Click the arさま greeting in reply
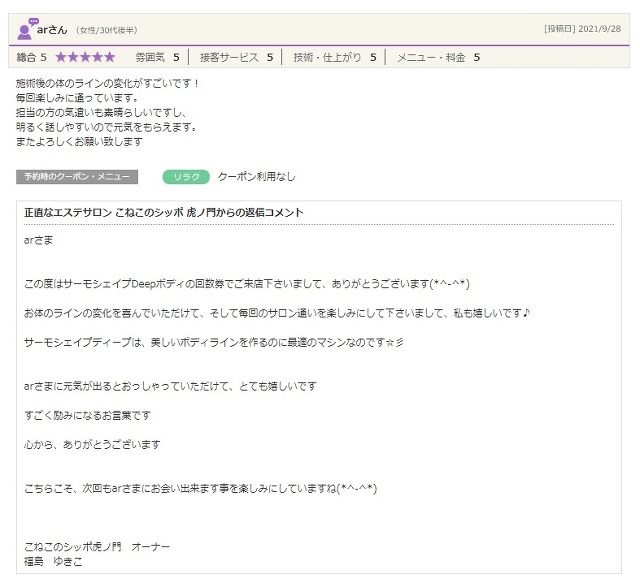Screen dimensions: 640x587 tap(38, 240)
